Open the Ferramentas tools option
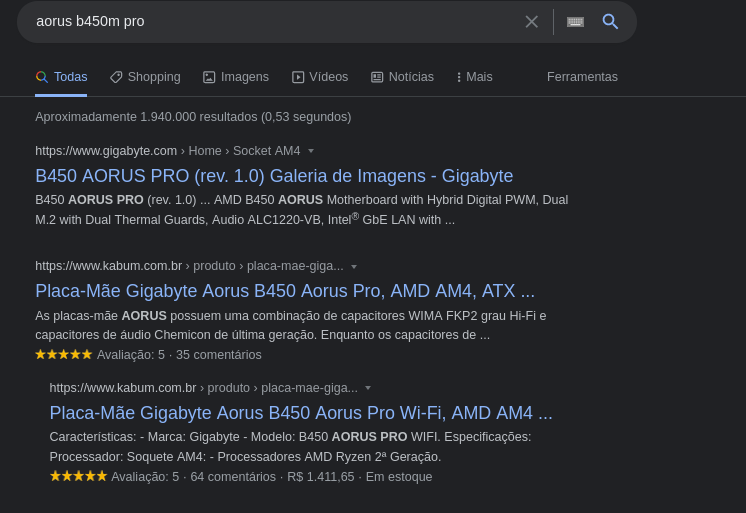Screen dimensions: 746x513 (582, 77)
